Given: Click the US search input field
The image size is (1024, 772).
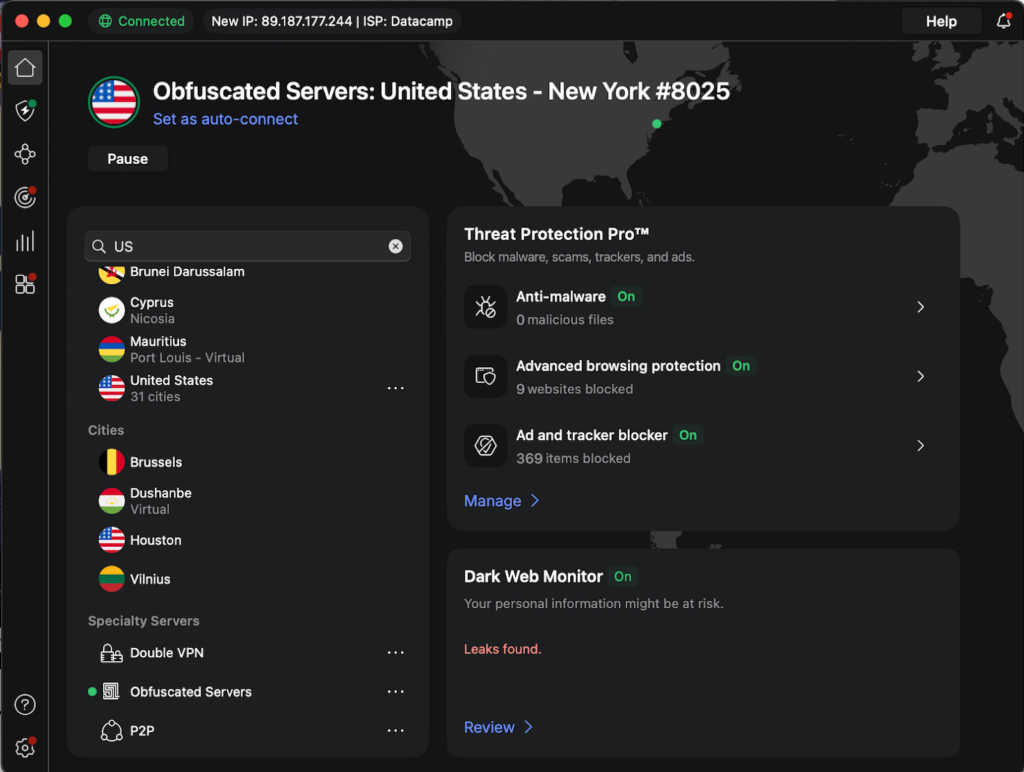Looking at the screenshot, I should [x=248, y=246].
